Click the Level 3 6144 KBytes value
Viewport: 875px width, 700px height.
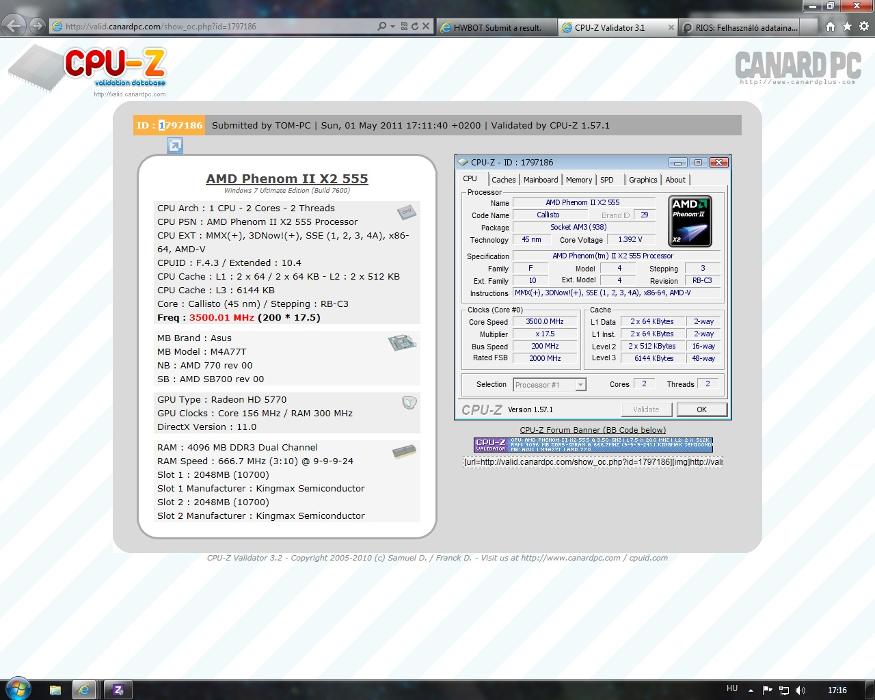(x=653, y=358)
